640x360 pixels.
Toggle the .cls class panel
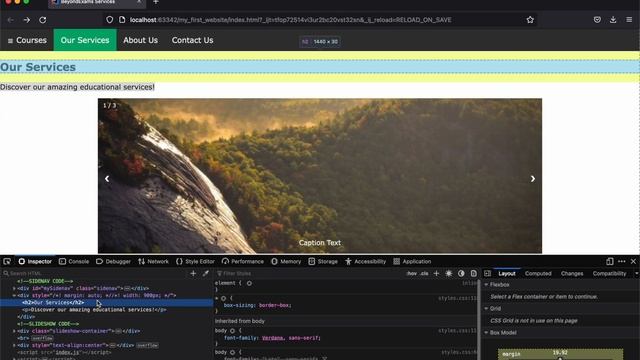click(424, 273)
